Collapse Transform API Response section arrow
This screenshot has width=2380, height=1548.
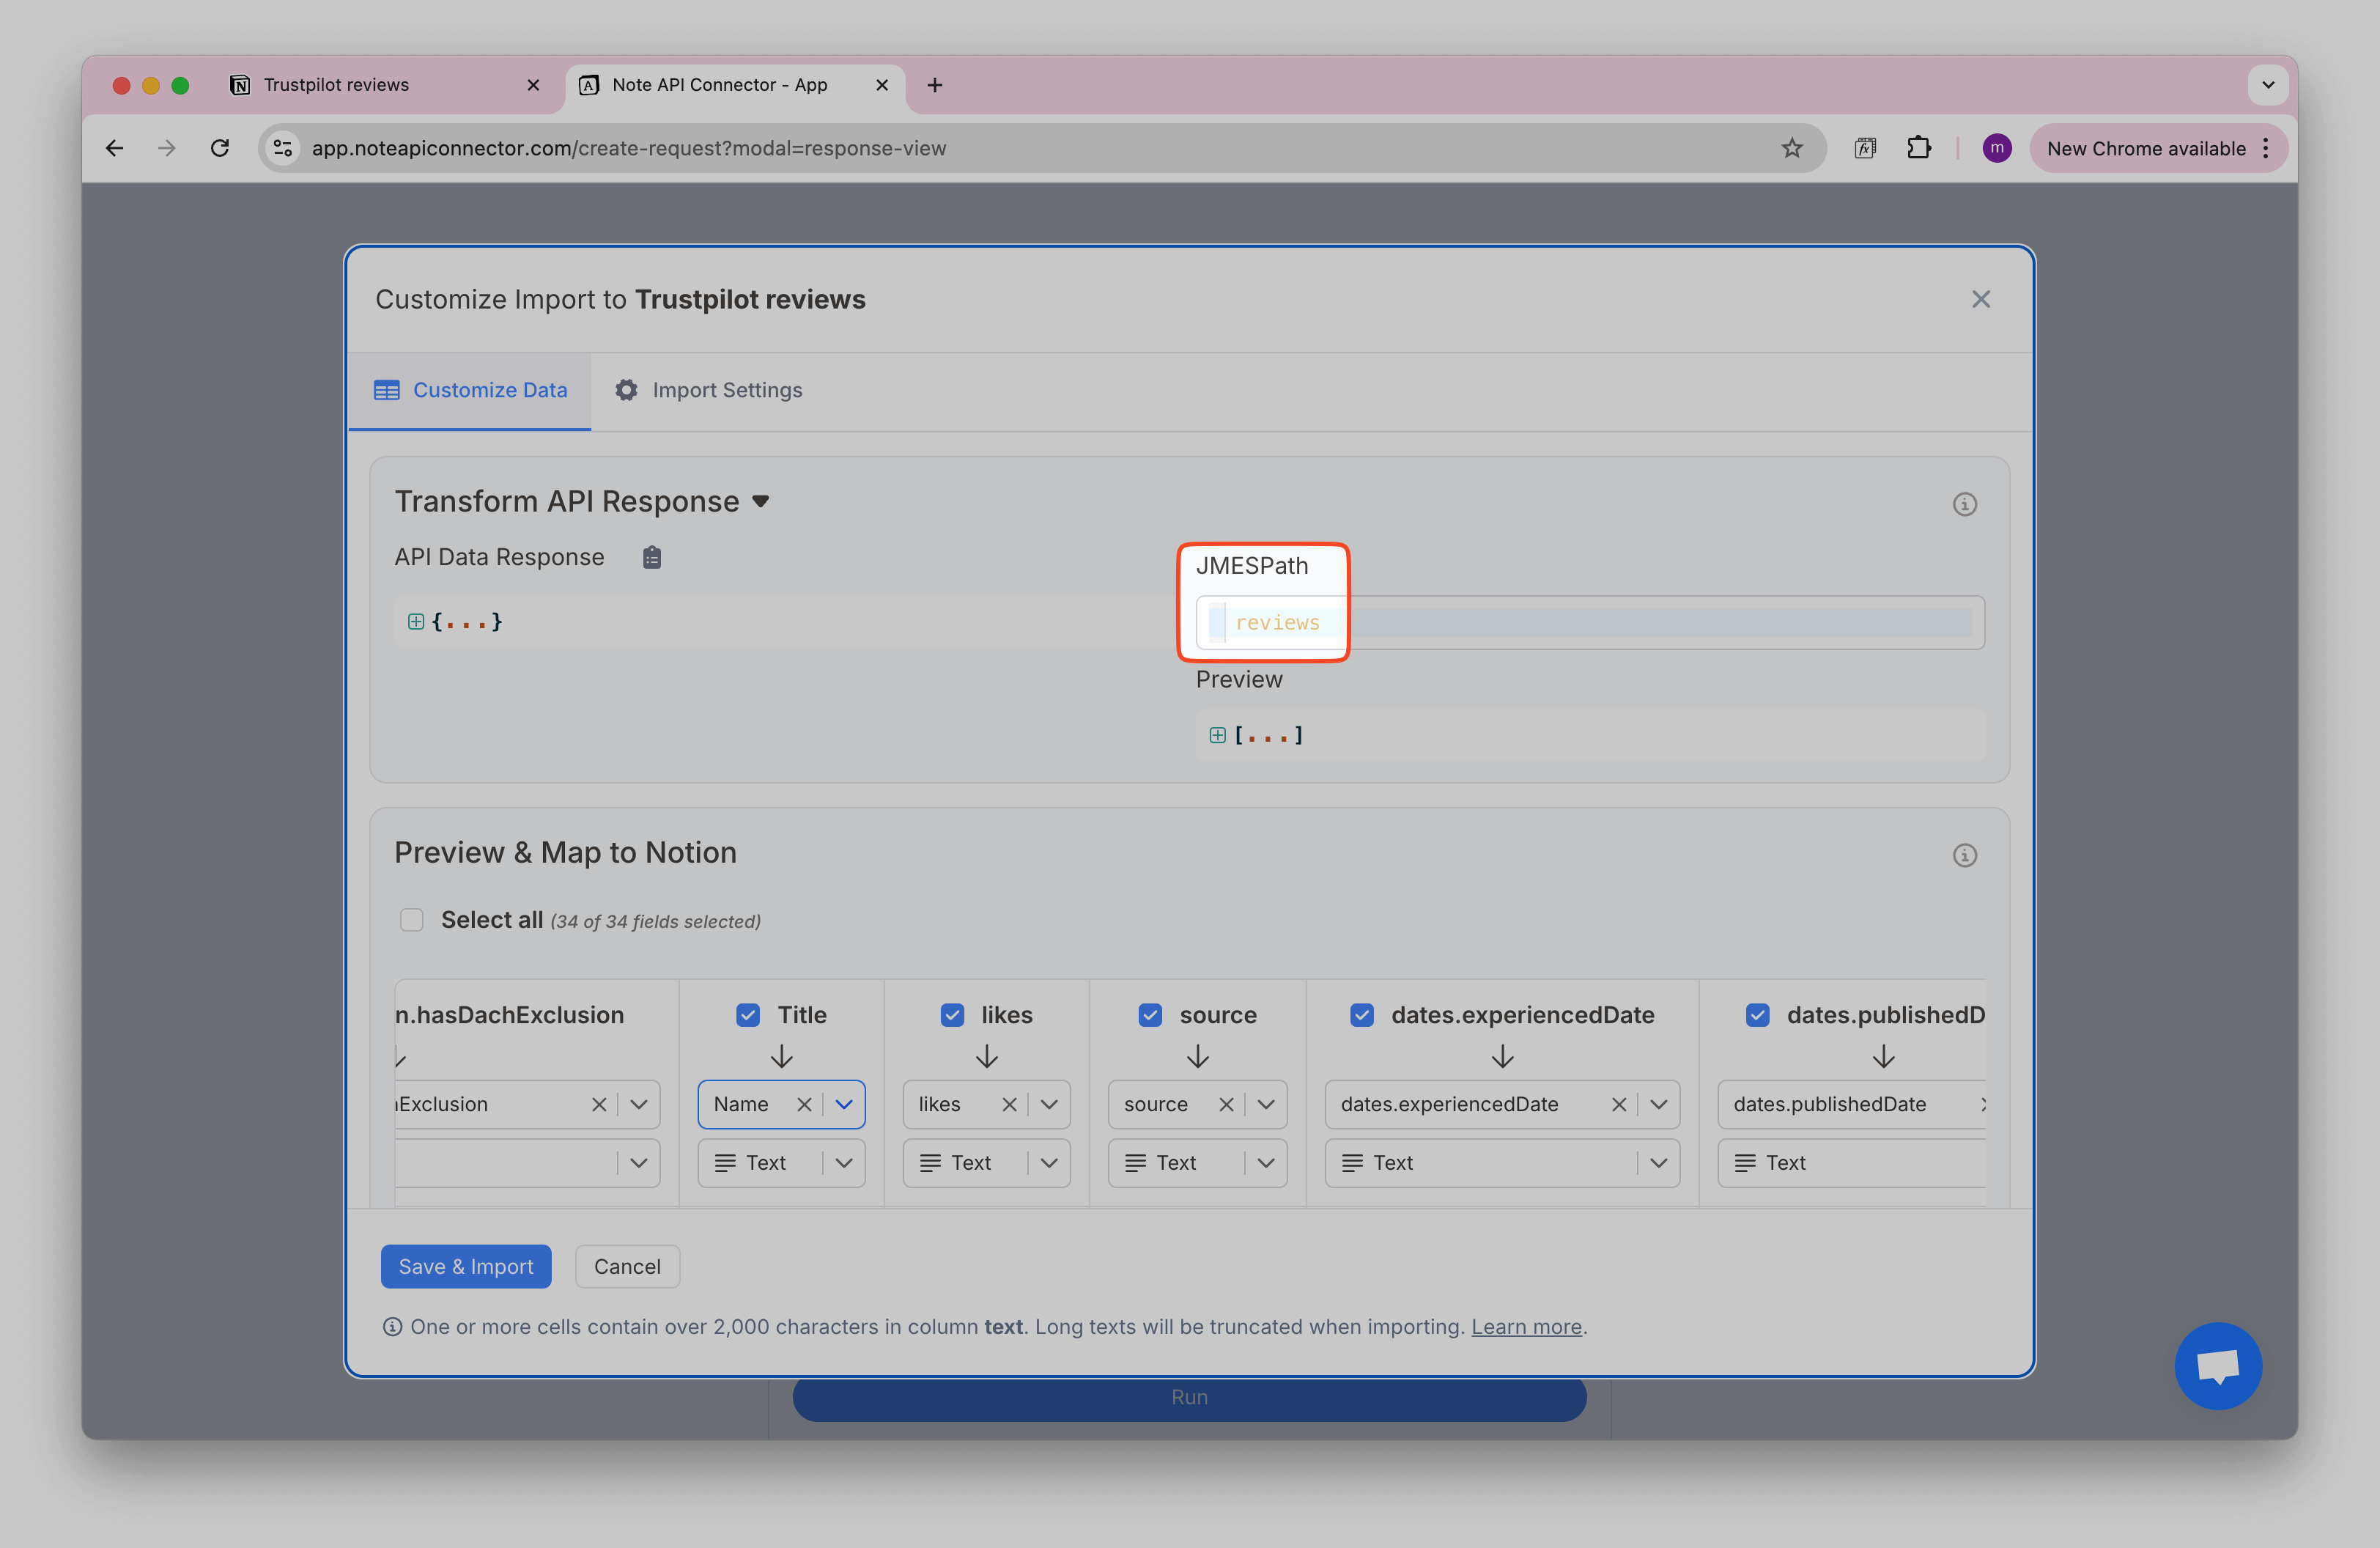point(761,502)
